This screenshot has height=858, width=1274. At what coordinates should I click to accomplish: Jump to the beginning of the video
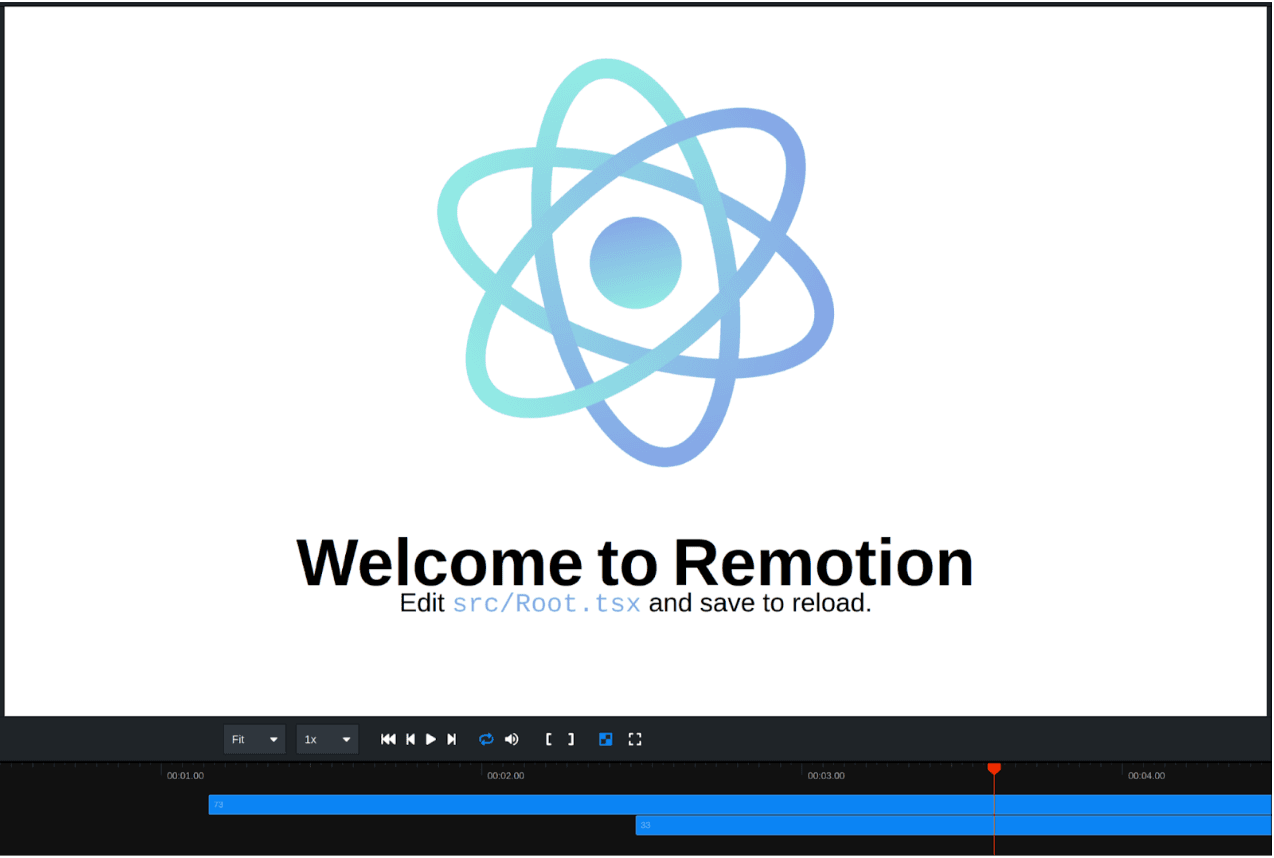(x=388, y=740)
